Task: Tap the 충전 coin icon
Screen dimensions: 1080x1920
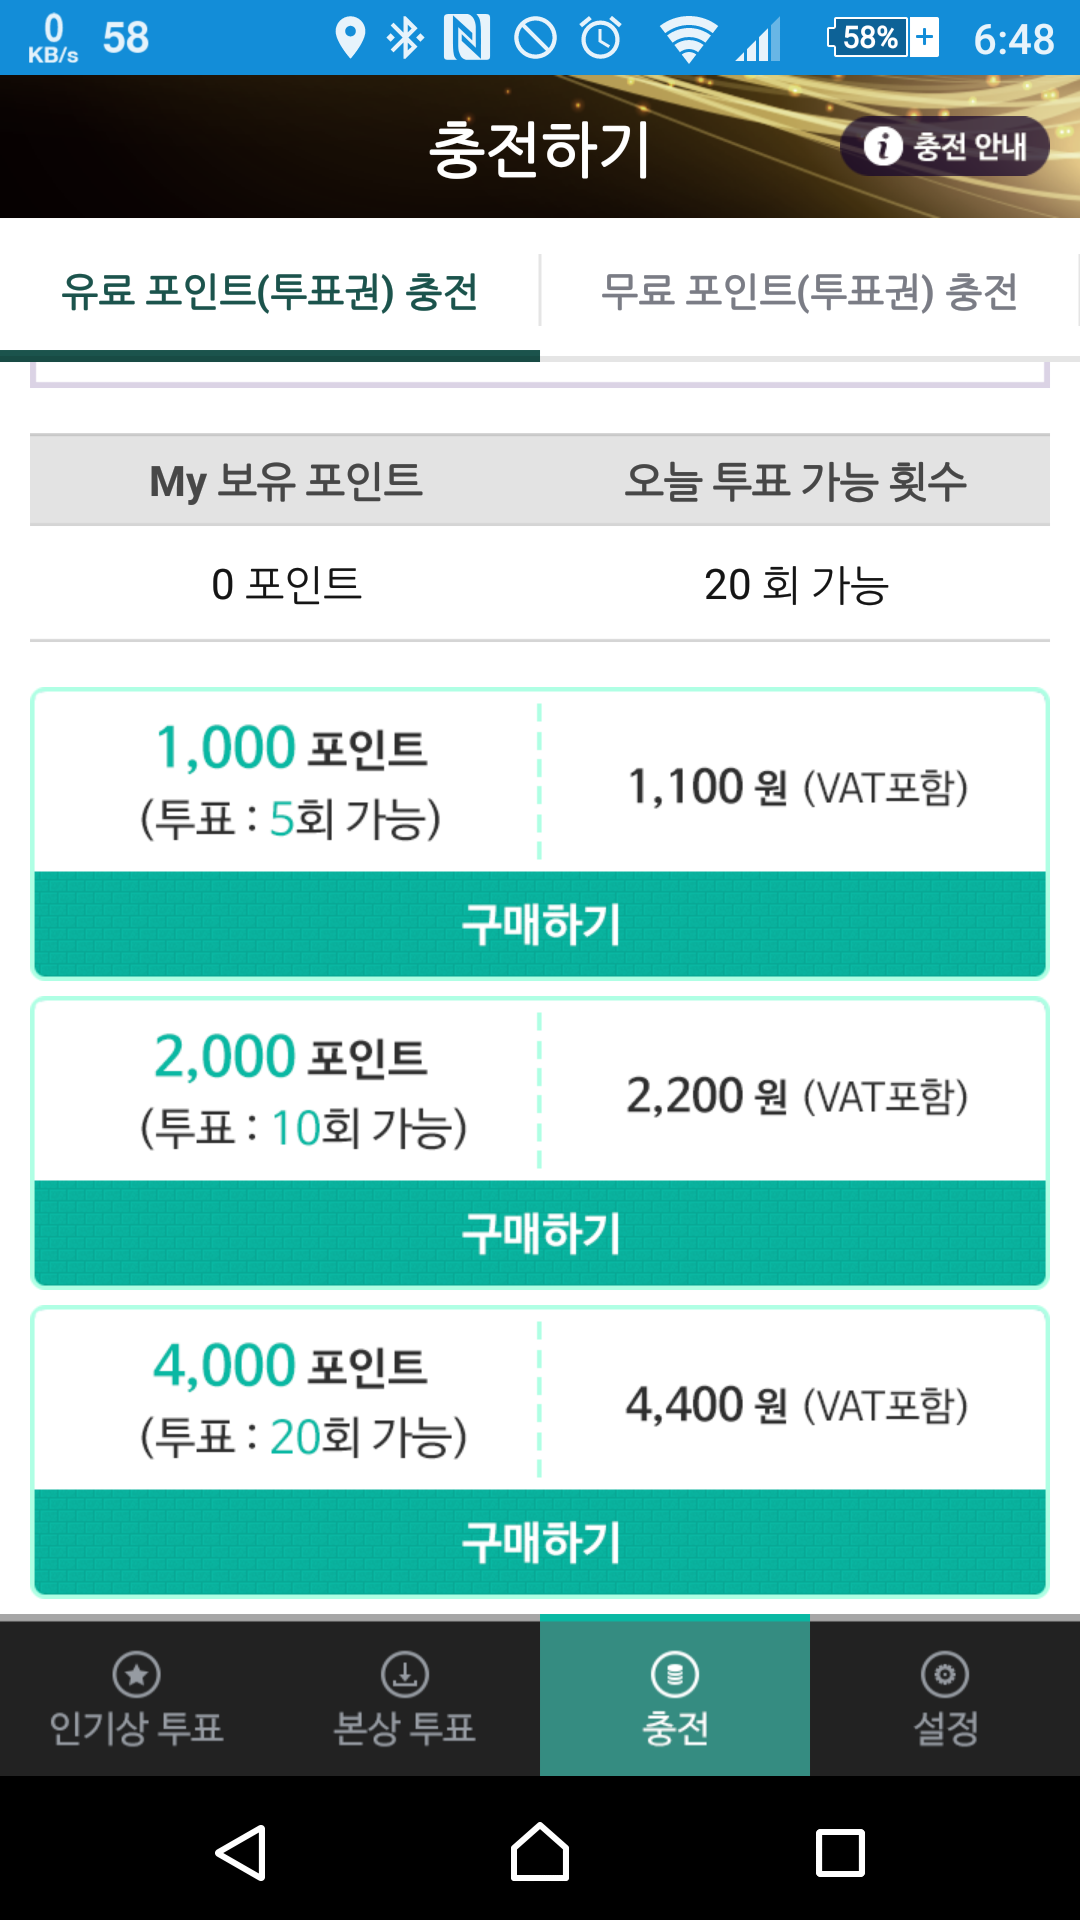Action: tap(675, 1674)
